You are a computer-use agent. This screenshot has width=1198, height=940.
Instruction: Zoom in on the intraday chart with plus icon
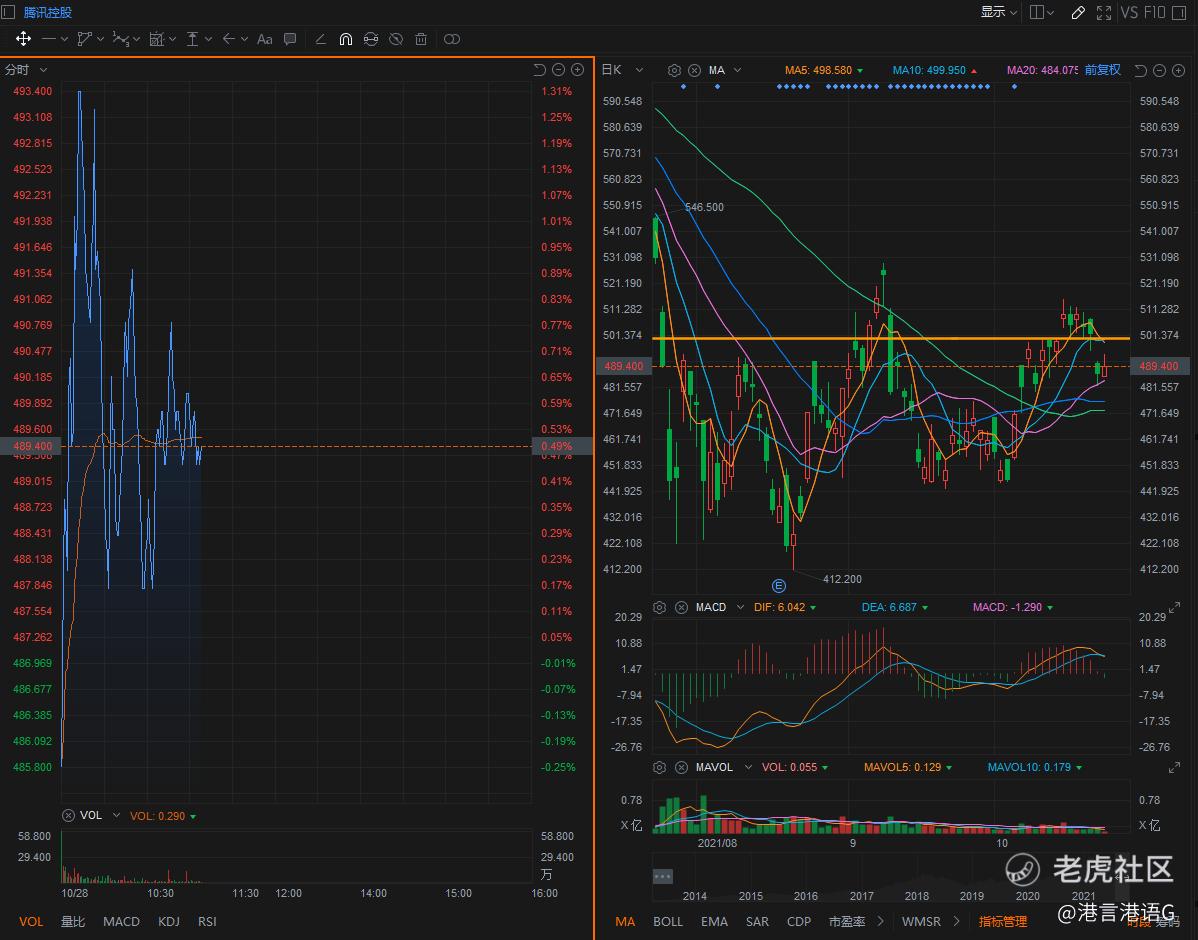(577, 70)
